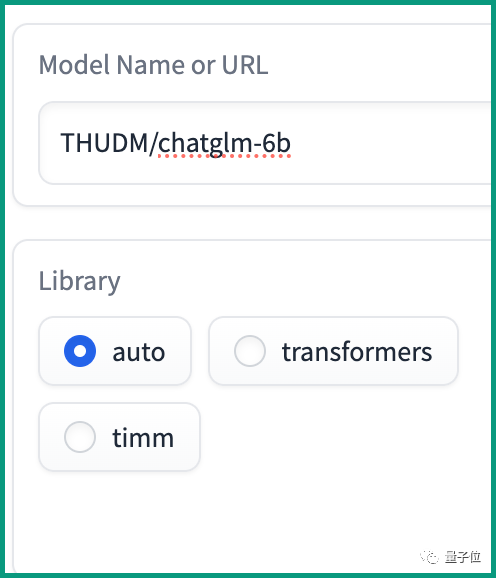
Task: Select the transformers radio button circle
Action: pyautogui.click(x=250, y=351)
